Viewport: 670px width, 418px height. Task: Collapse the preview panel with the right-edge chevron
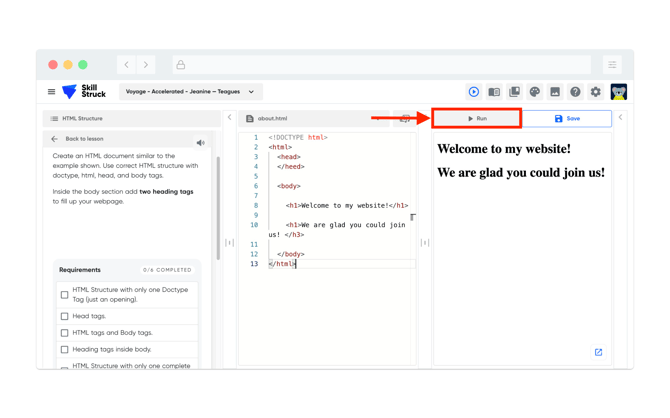(x=621, y=118)
